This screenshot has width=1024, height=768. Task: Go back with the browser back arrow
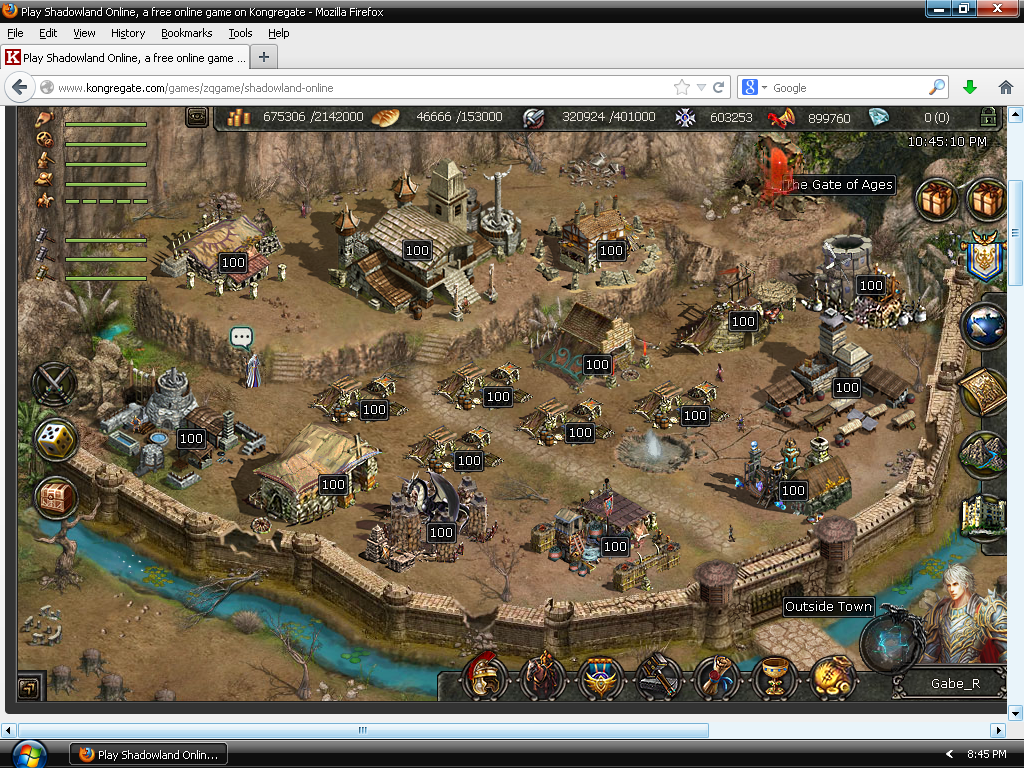click(x=20, y=88)
